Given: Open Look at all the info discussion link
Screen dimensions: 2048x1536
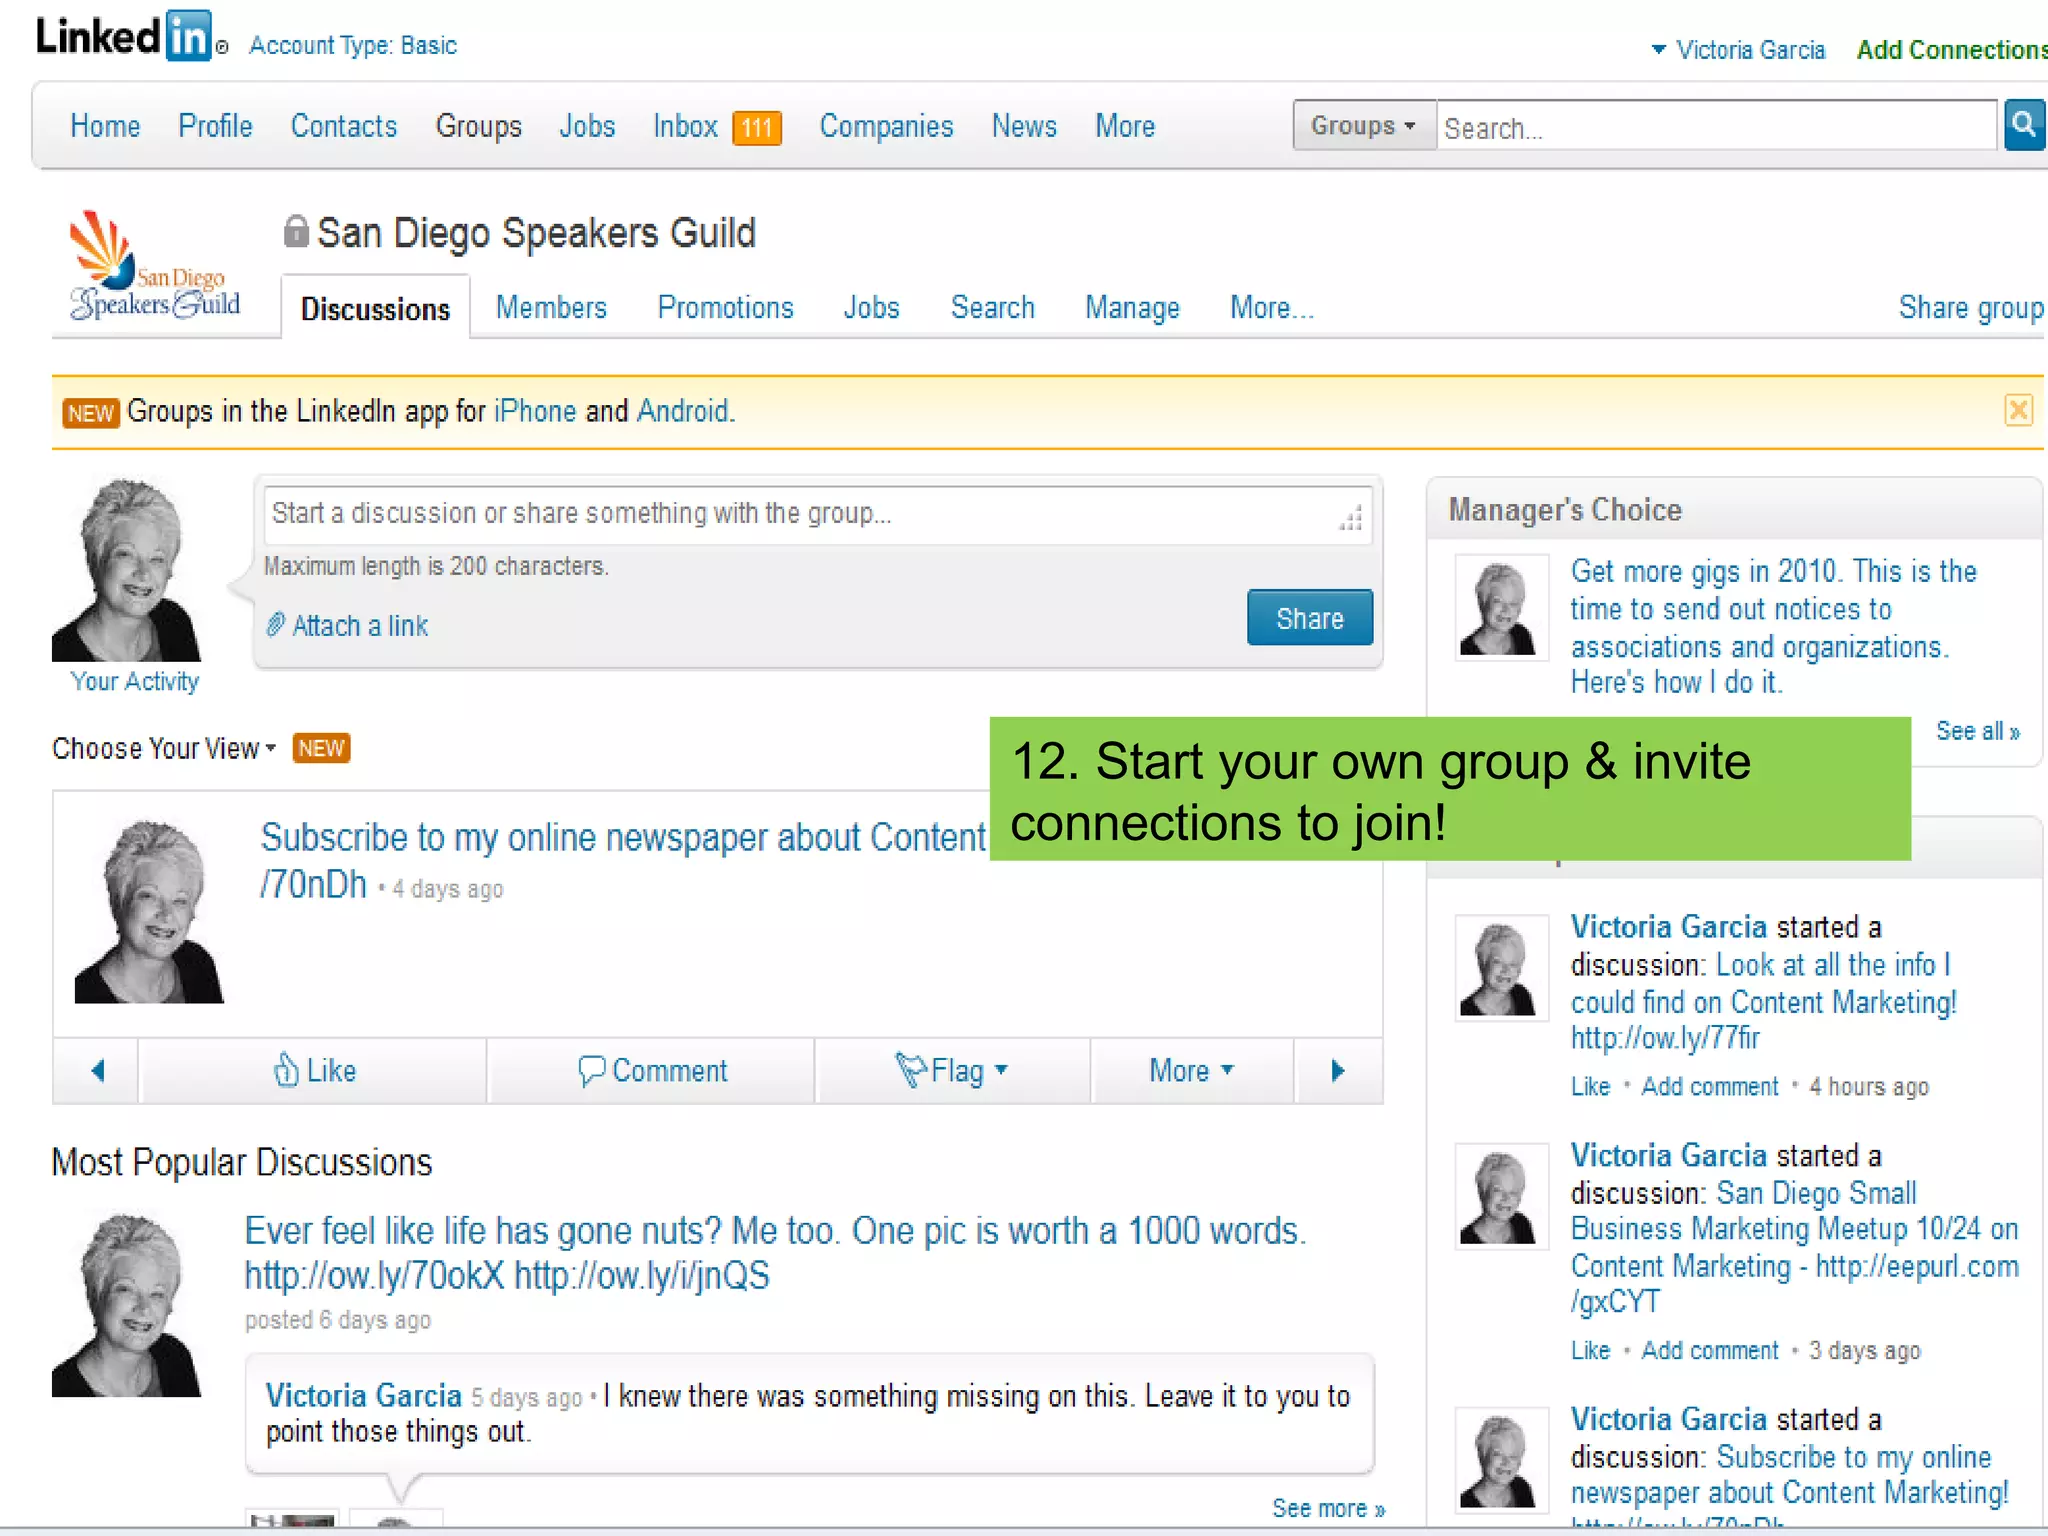Looking at the screenshot, I should tap(1764, 1001).
